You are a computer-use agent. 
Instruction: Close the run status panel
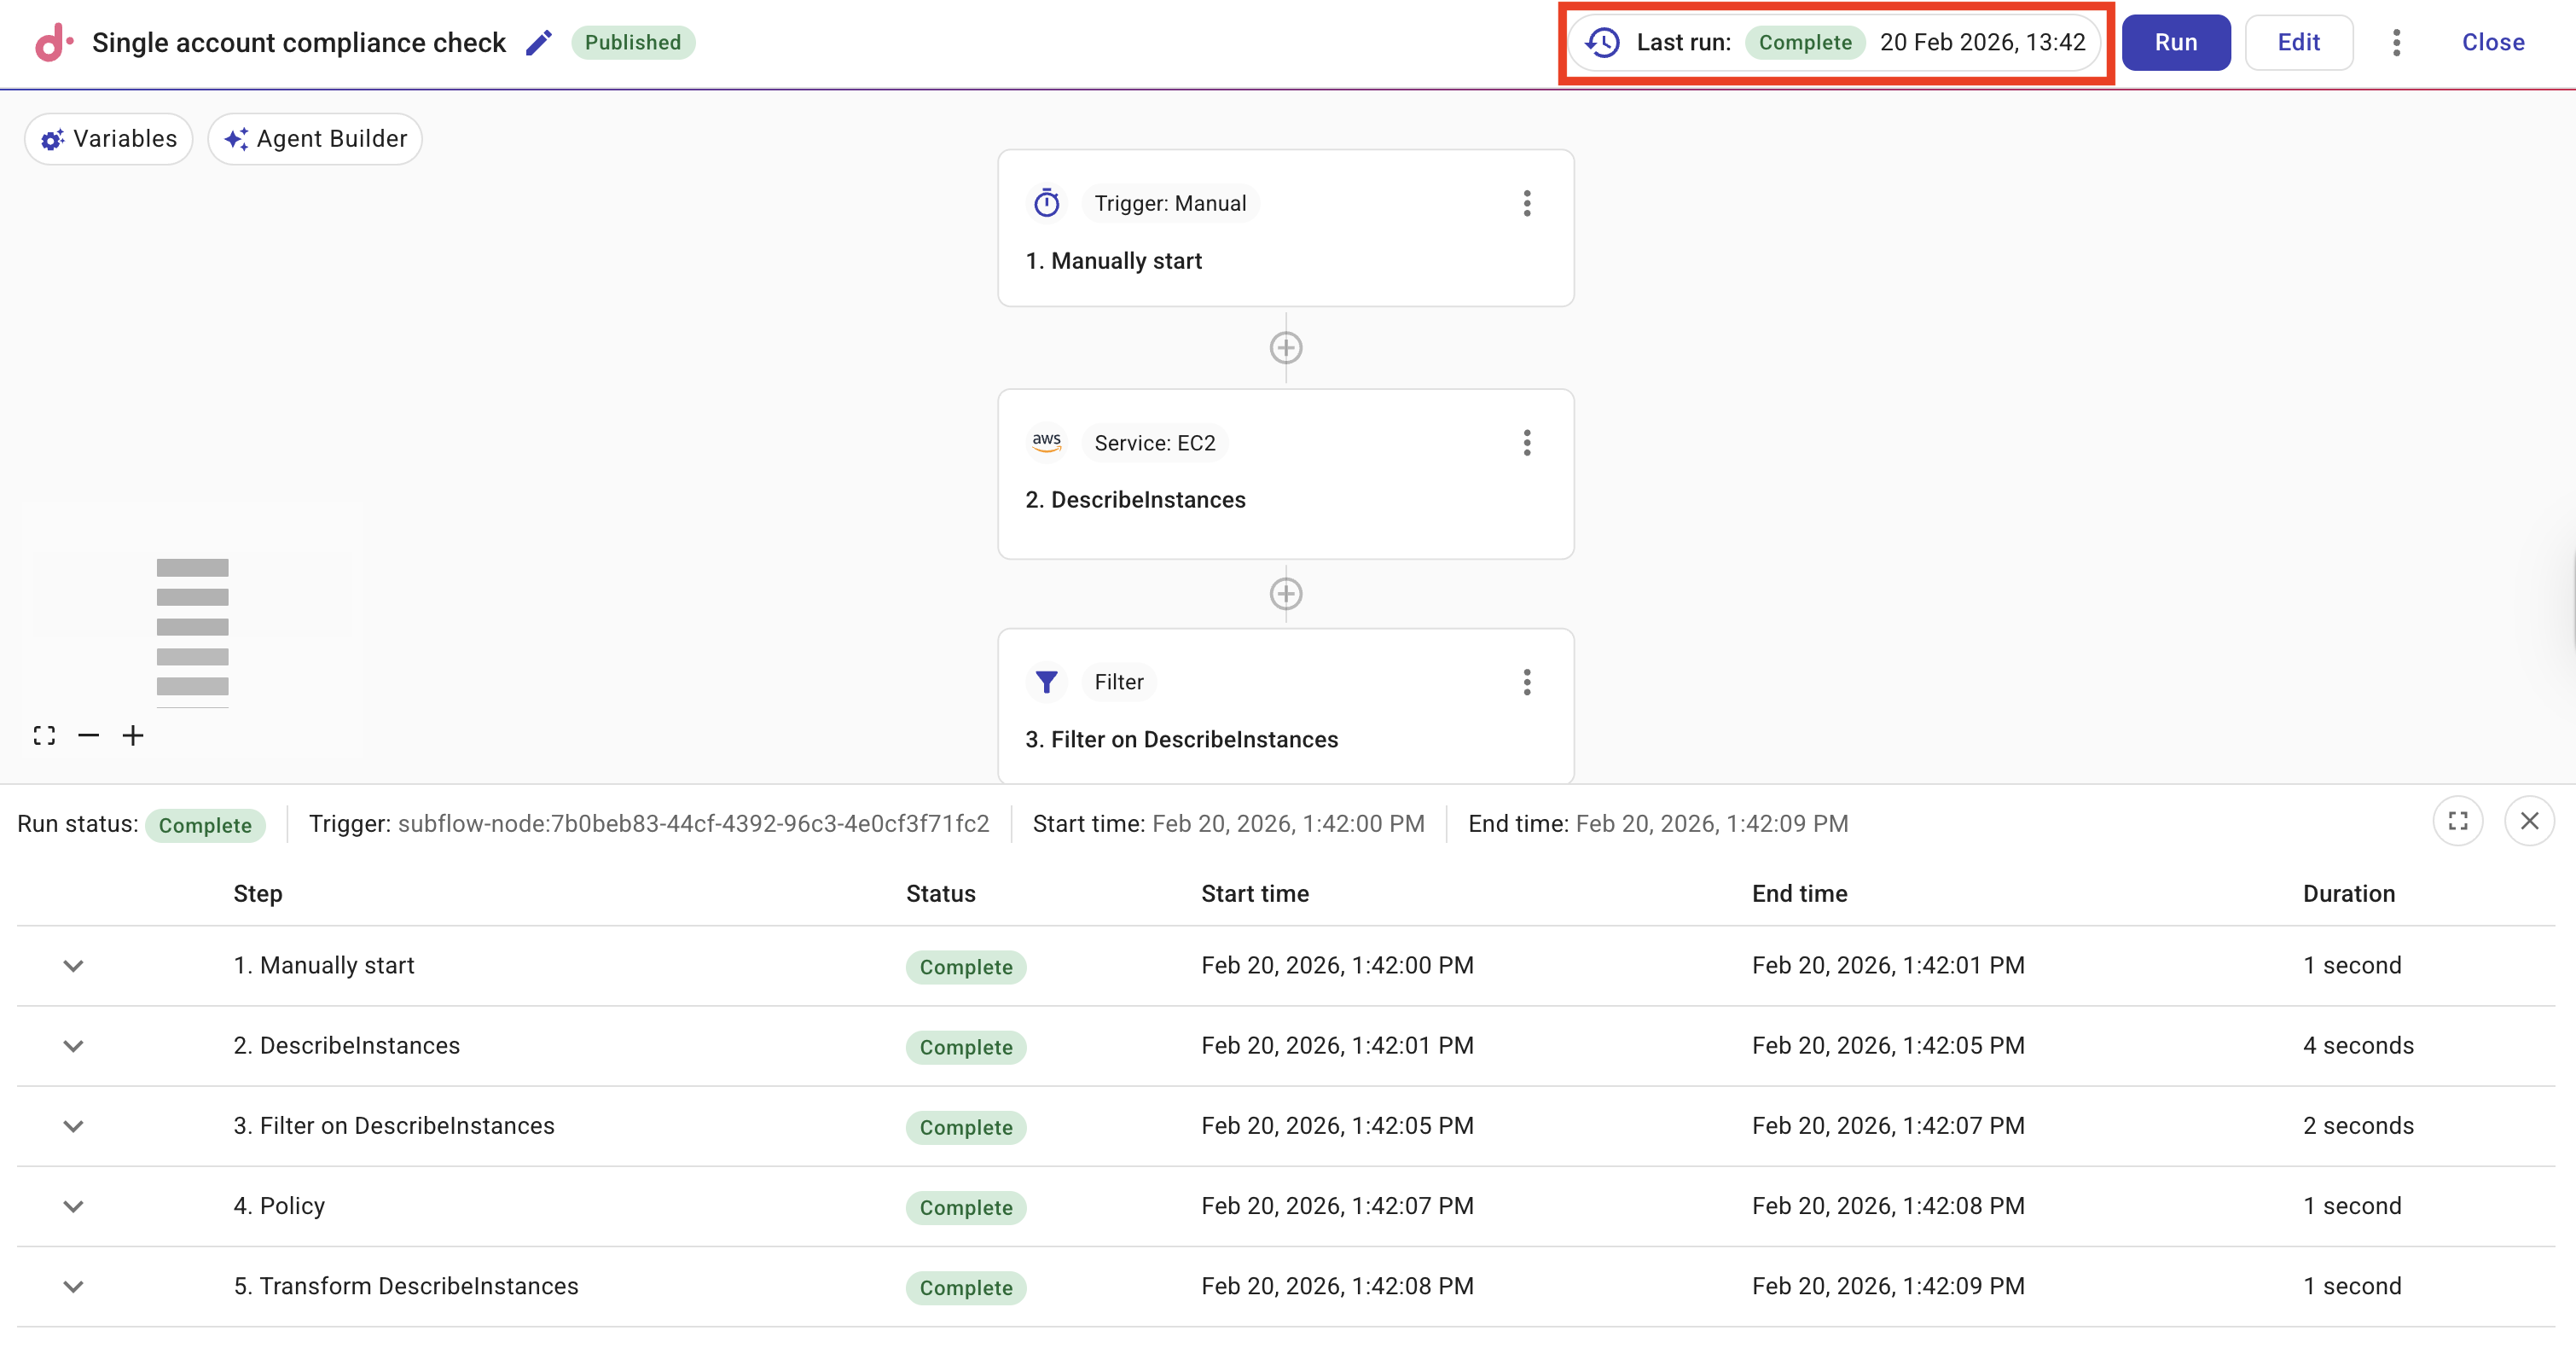pos(2530,821)
